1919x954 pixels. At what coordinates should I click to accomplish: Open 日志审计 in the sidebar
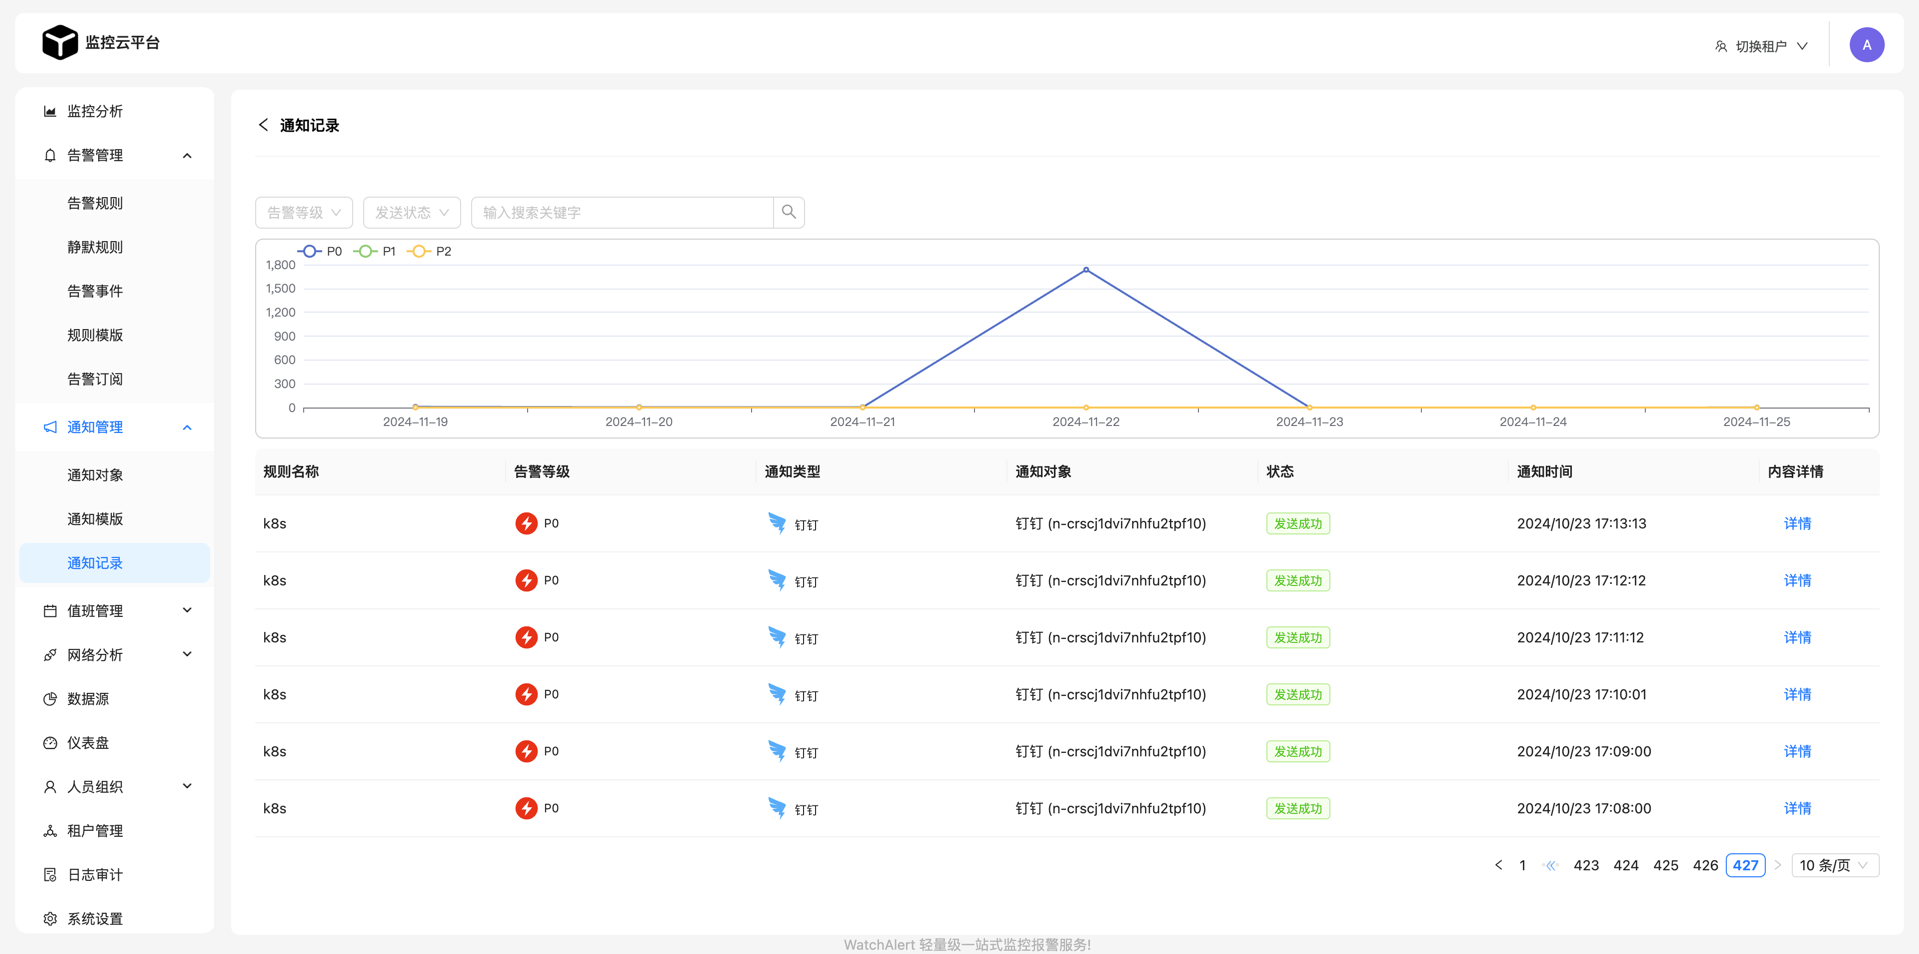pos(94,875)
